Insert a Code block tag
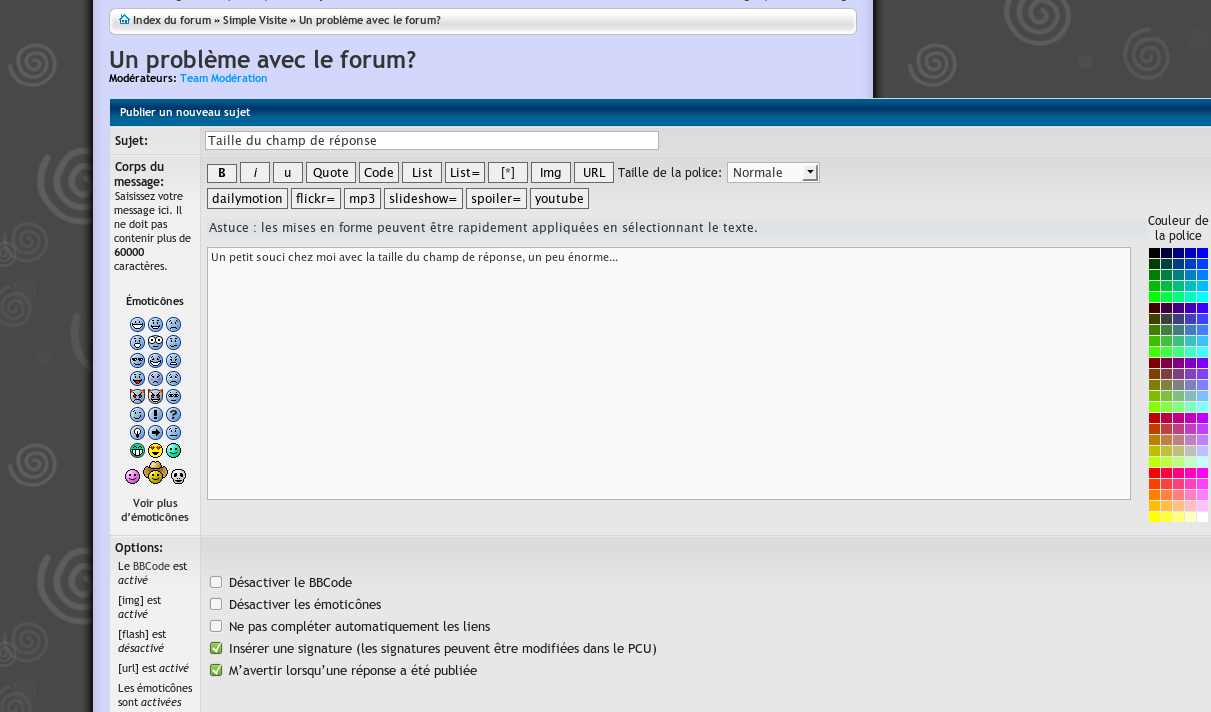This screenshot has height=712, width=1211. 378,172
